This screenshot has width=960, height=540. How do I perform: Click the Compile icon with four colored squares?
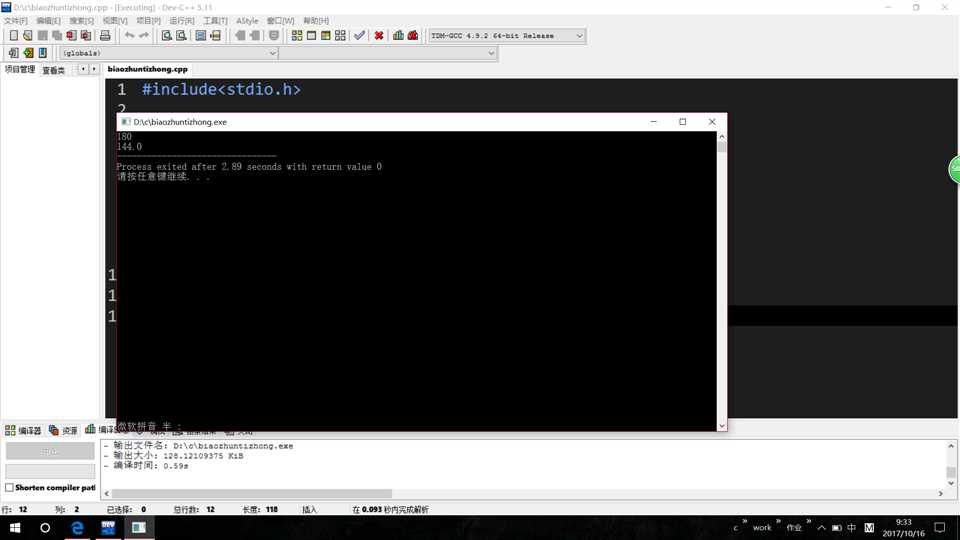pos(297,36)
